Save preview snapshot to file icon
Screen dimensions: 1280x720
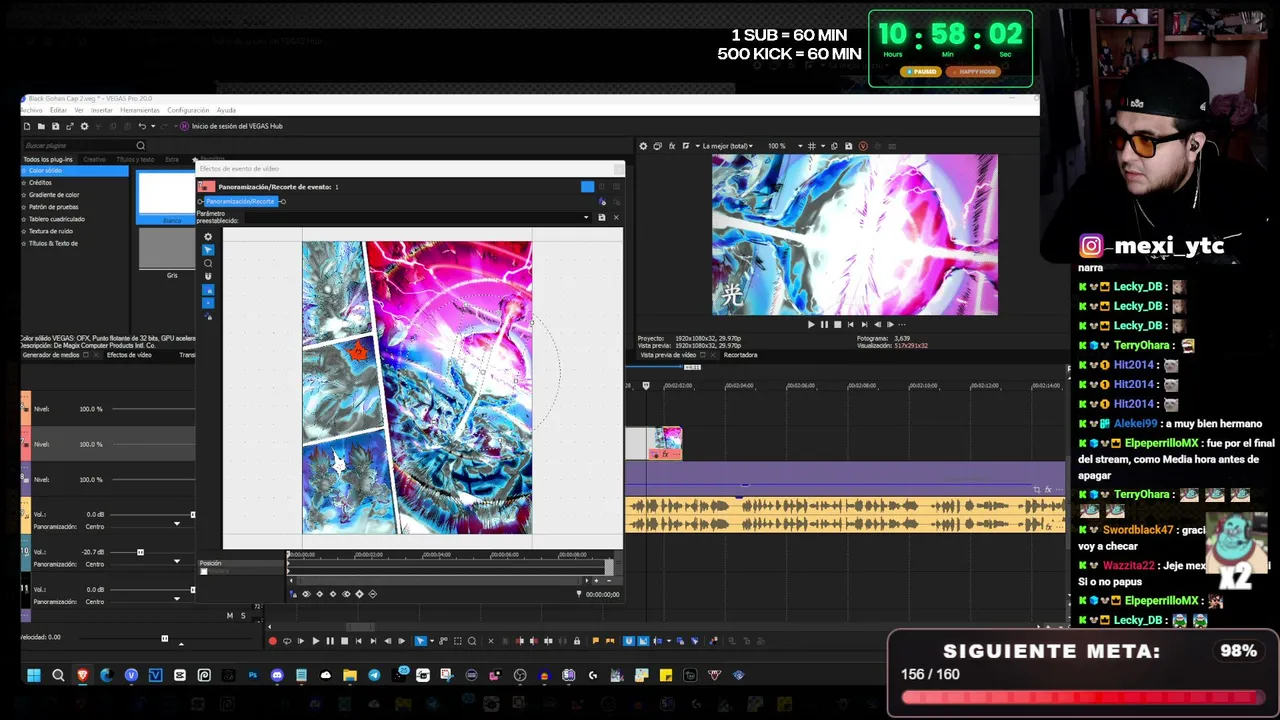tap(848, 146)
